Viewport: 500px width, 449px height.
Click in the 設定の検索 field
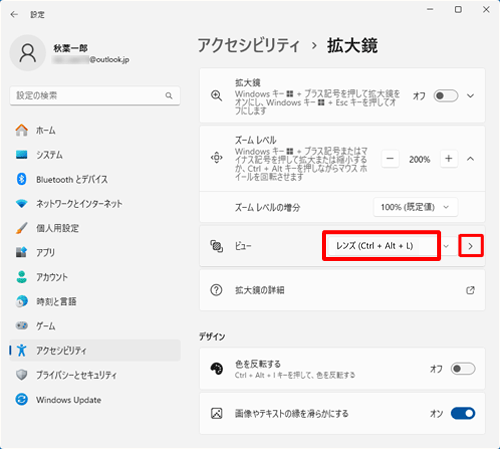pyautogui.click(x=95, y=96)
